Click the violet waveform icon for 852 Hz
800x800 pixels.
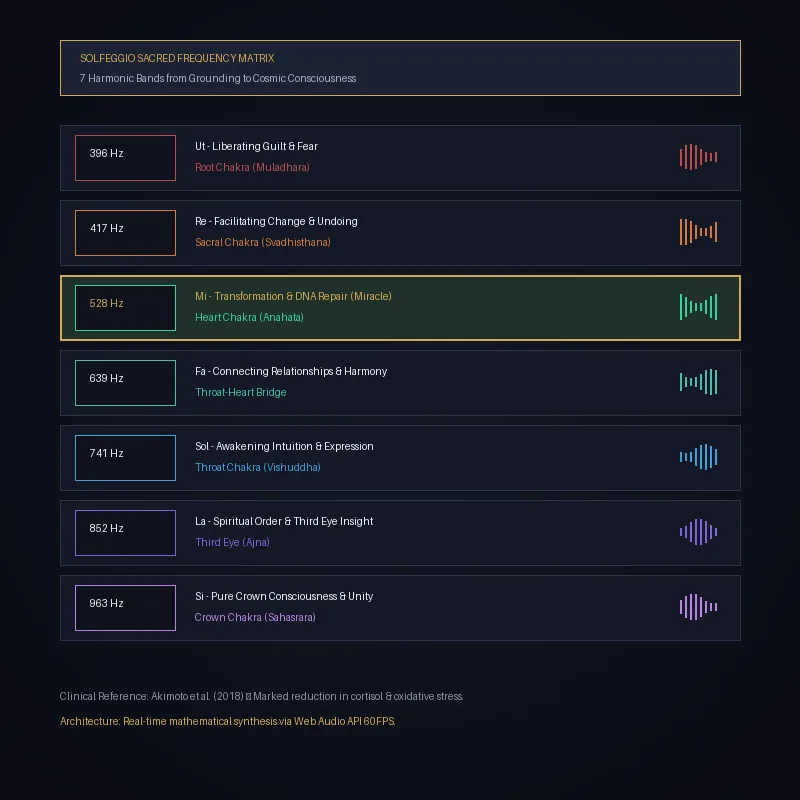[x=698, y=532]
